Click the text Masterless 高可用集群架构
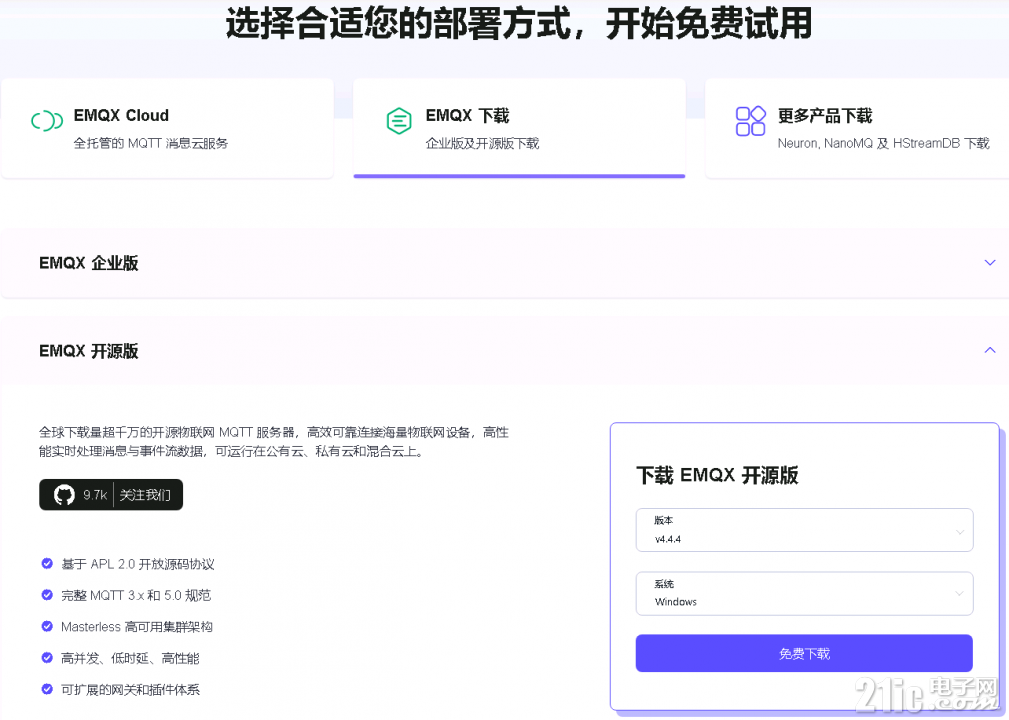1009x720 pixels. [136, 627]
